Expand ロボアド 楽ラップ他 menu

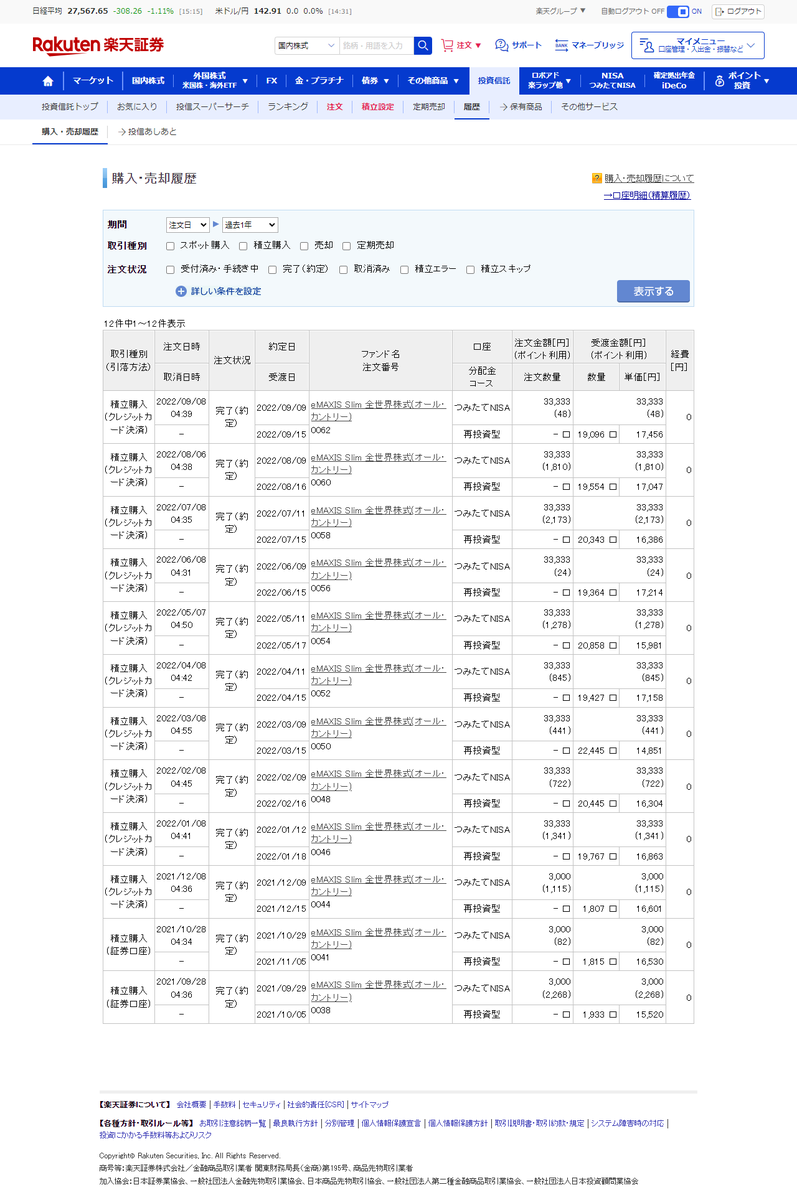click(x=550, y=81)
